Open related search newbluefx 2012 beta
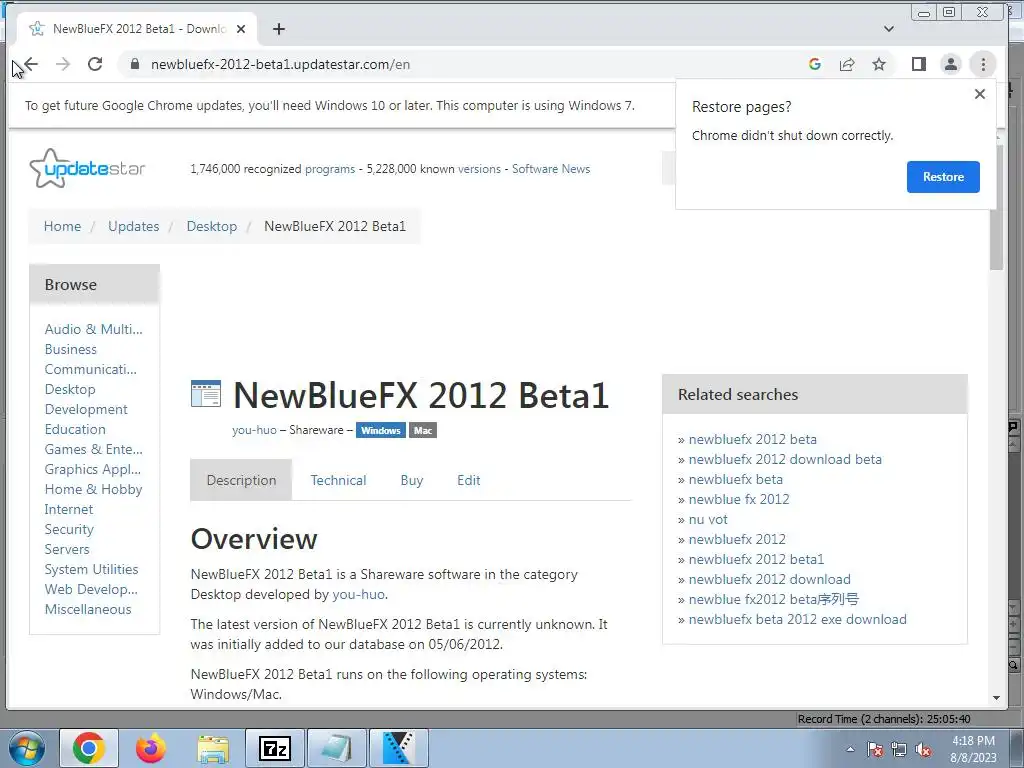The image size is (1024, 768). coord(752,440)
